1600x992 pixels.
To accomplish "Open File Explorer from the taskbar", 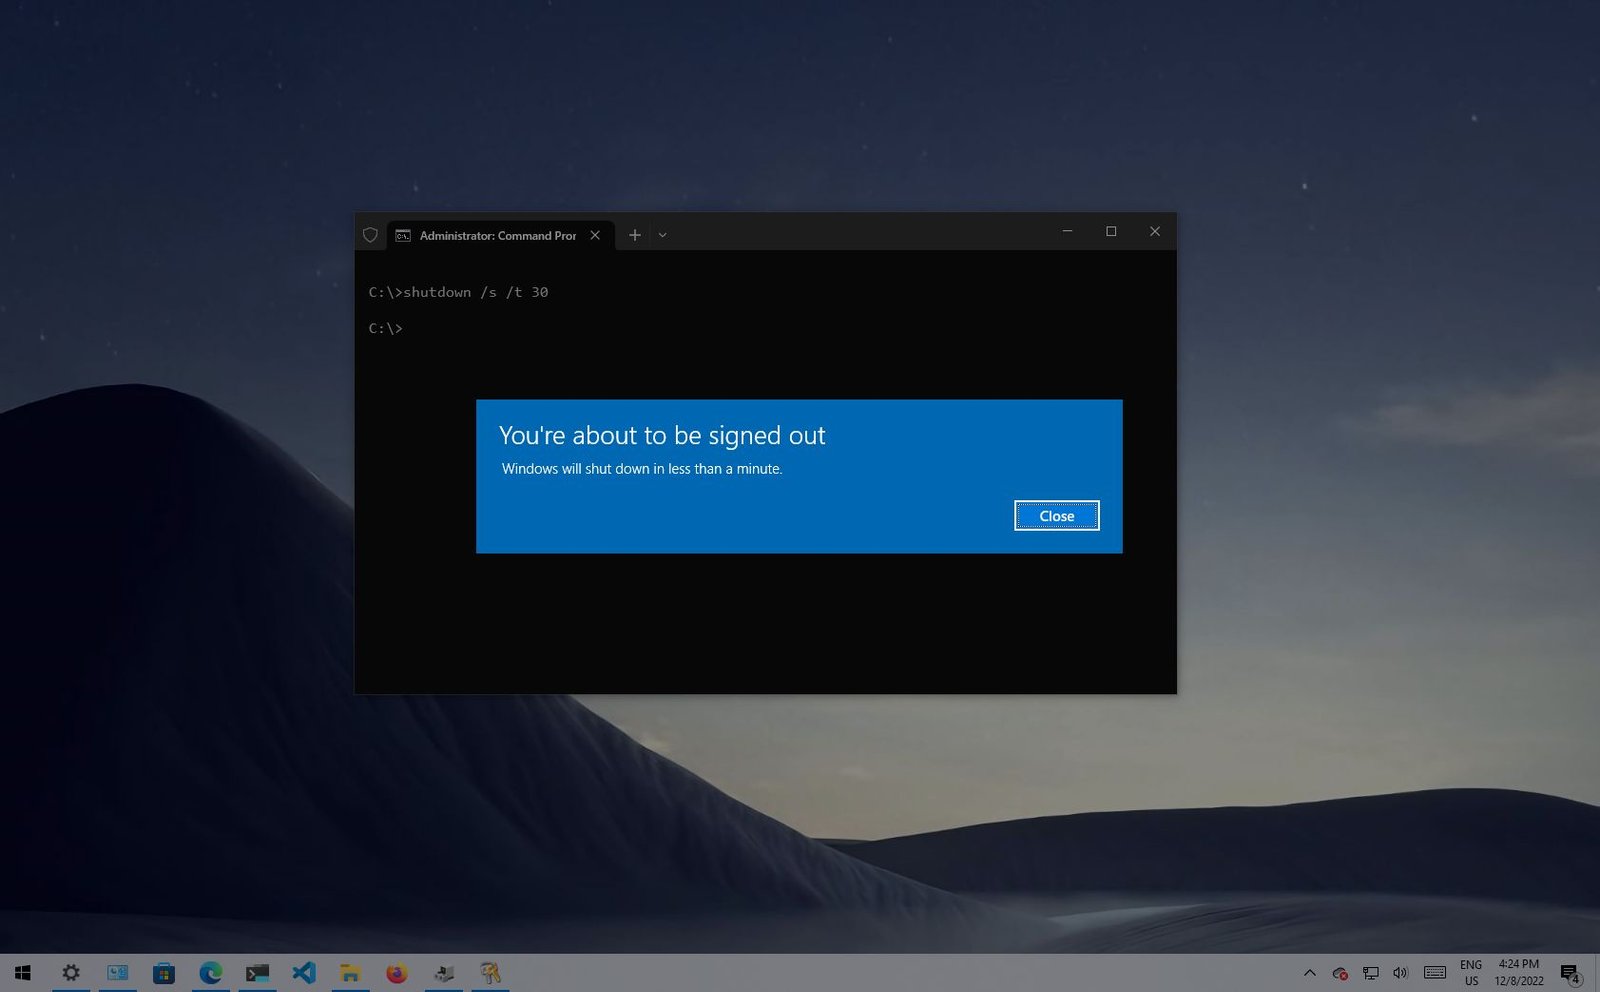I will [x=350, y=971].
